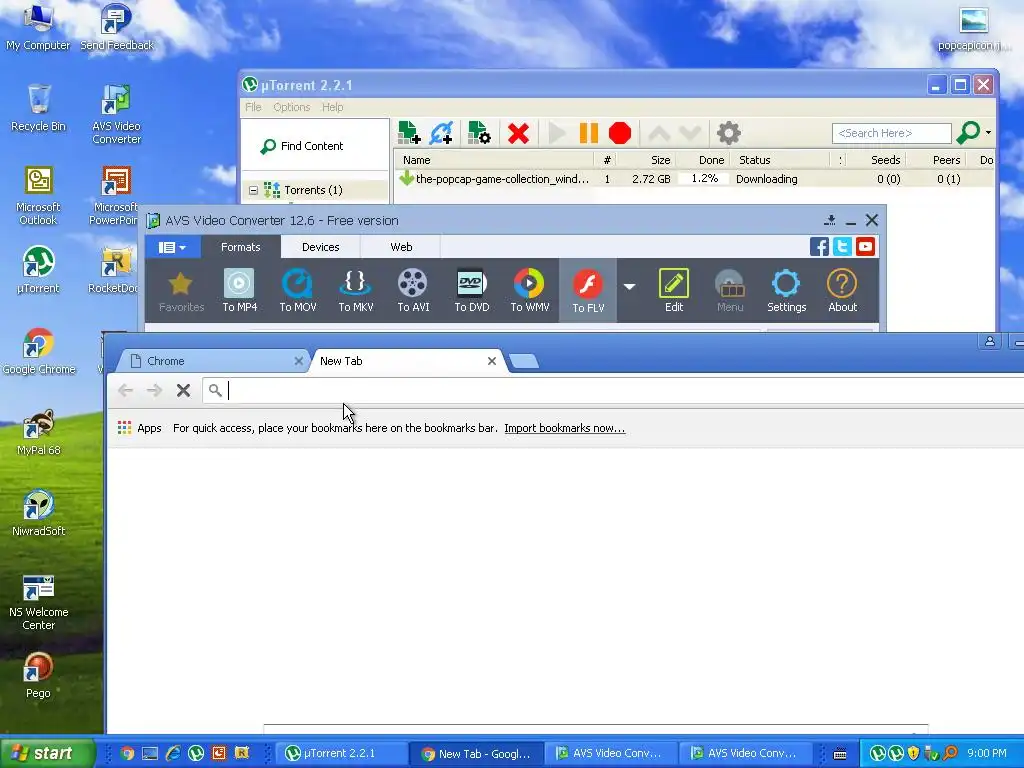Click Move Down Queue arrow in µTorrent
This screenshot has height=768, width=1024.
click(690, 134)
